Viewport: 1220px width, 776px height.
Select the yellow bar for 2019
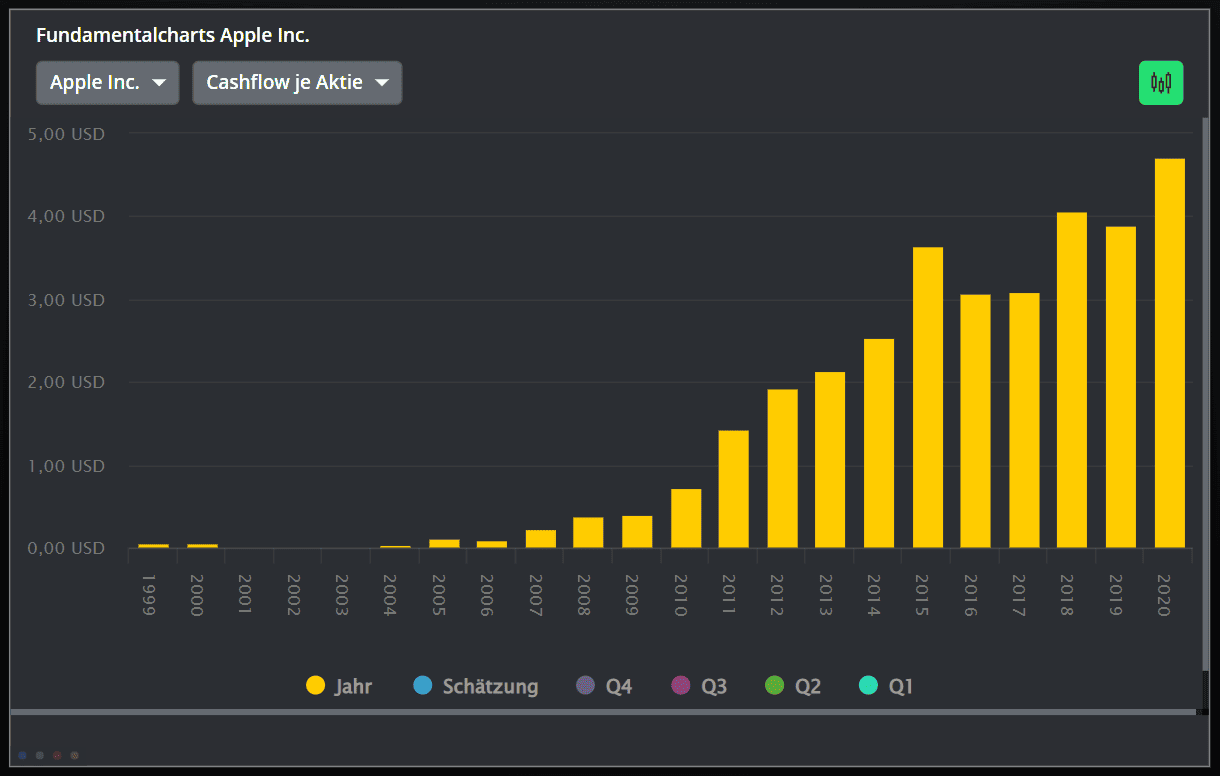[1121, 387]
